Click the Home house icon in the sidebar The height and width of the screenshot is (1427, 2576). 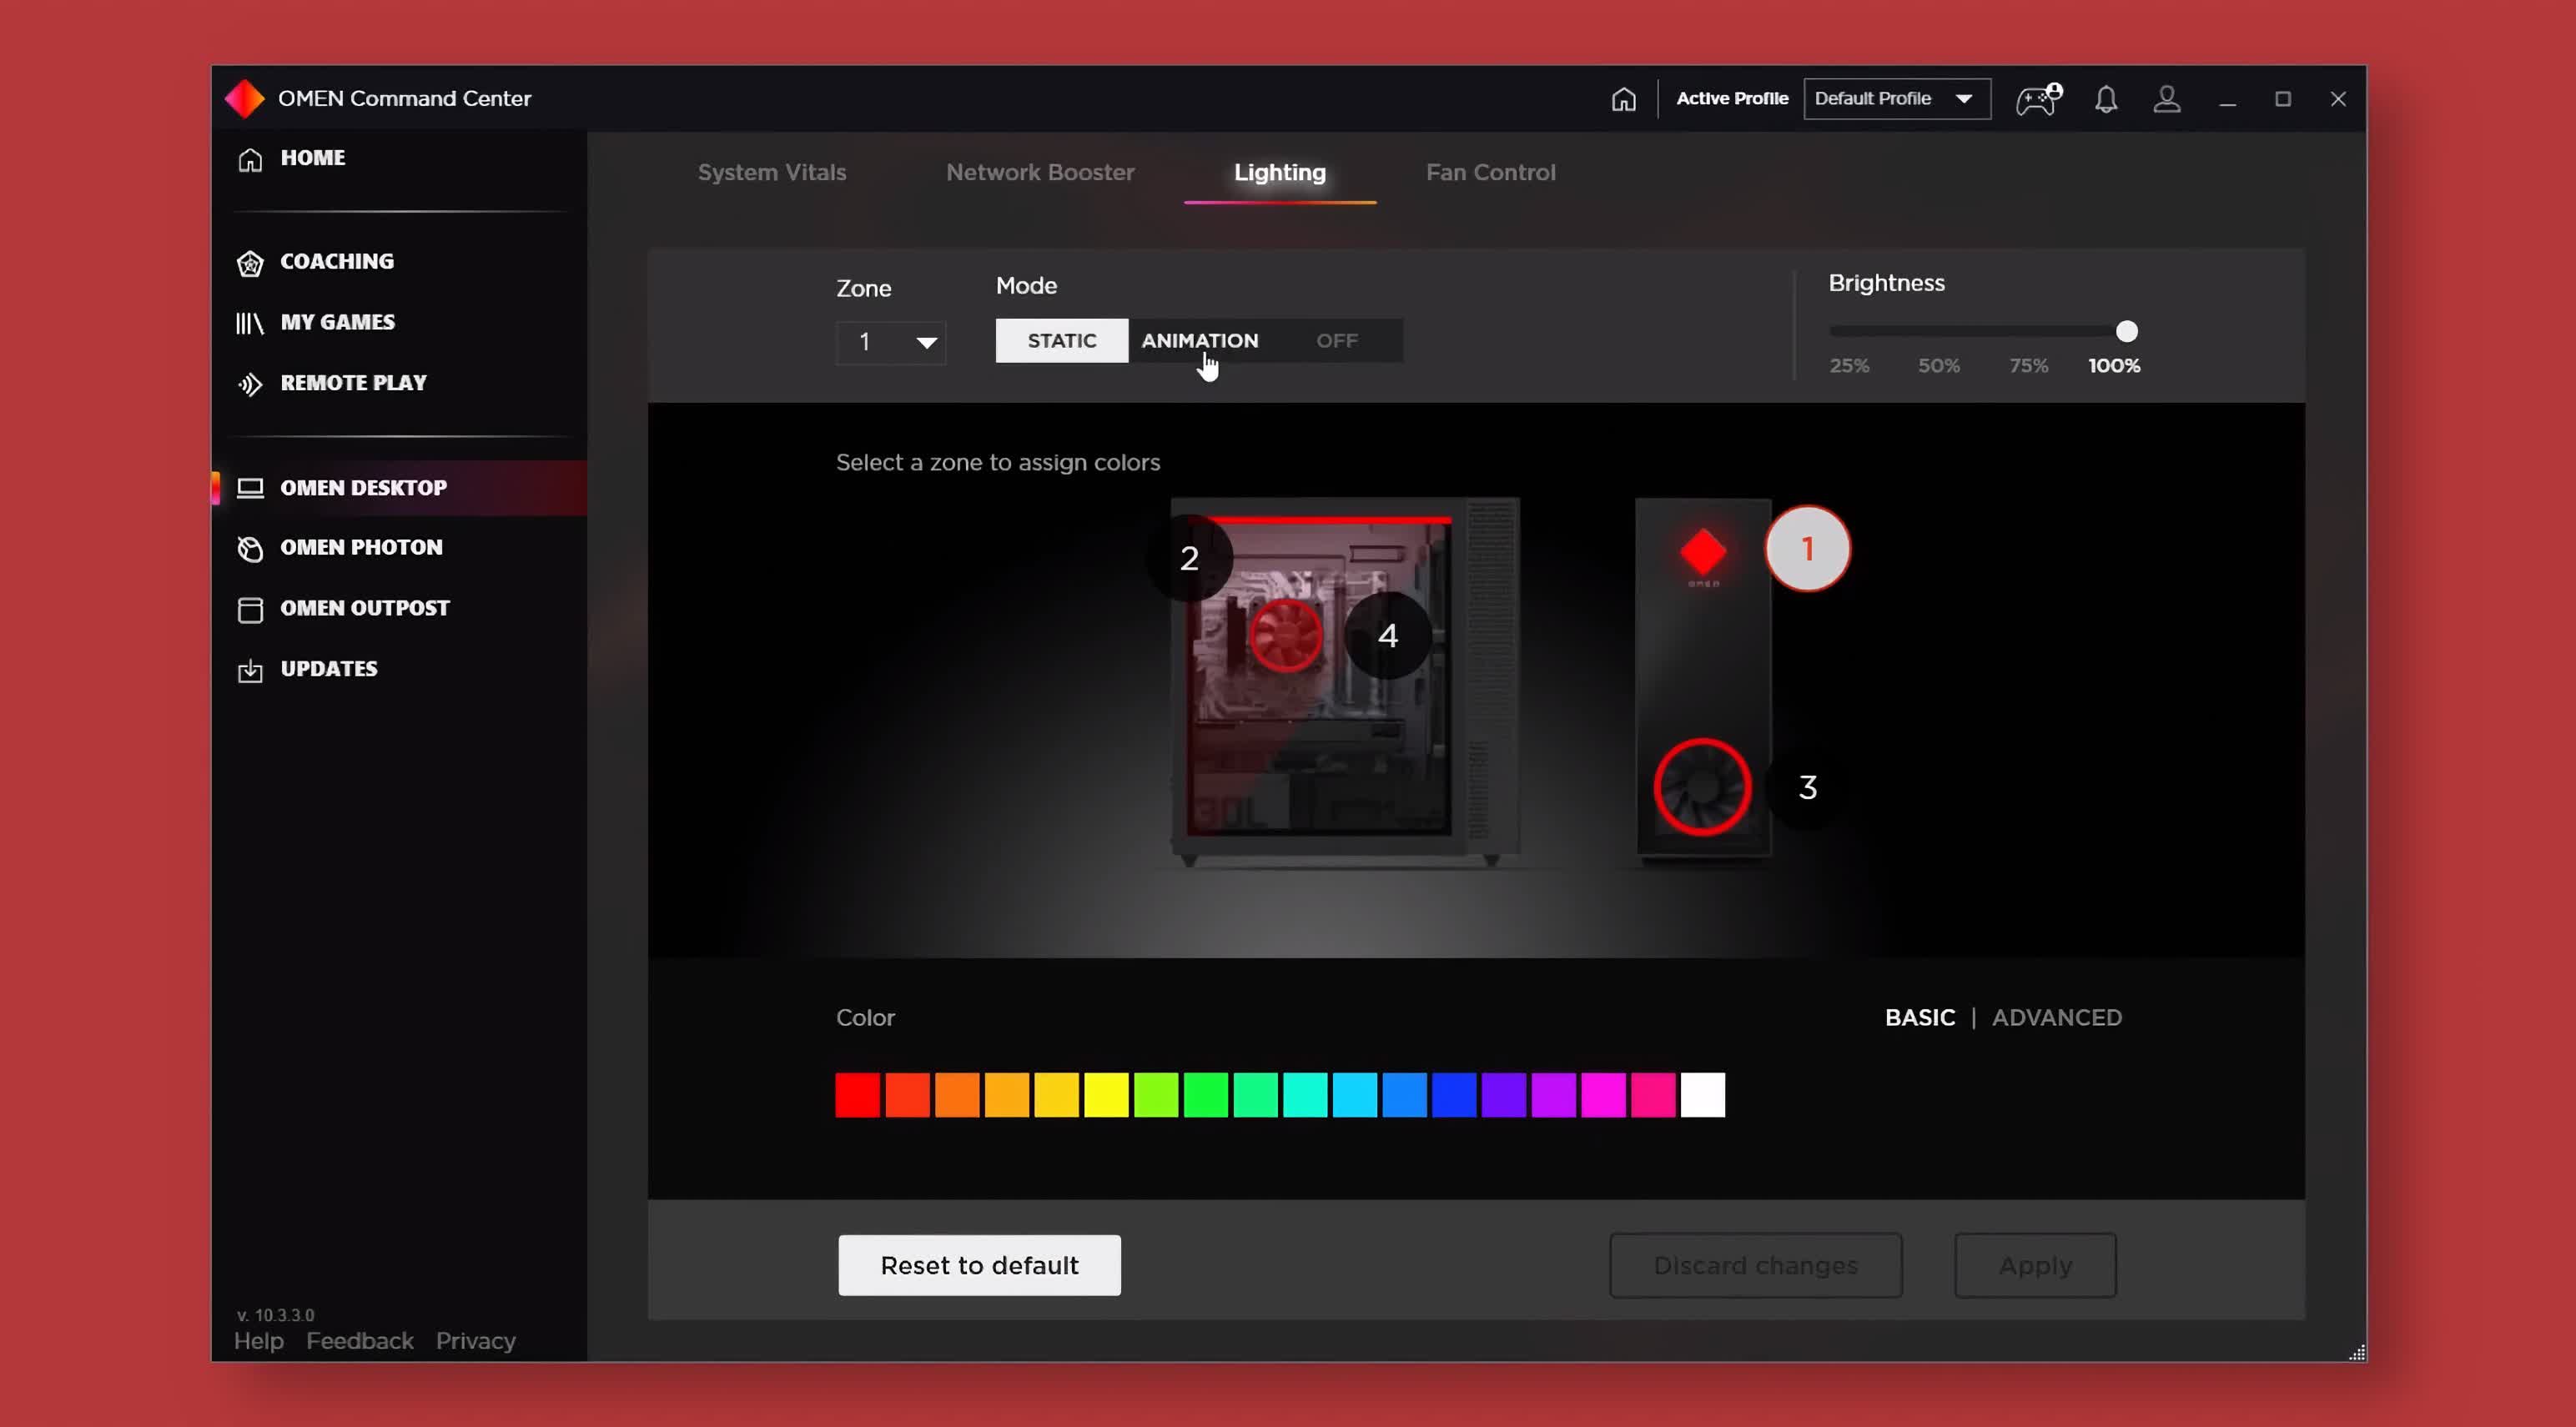click(250, 159)
